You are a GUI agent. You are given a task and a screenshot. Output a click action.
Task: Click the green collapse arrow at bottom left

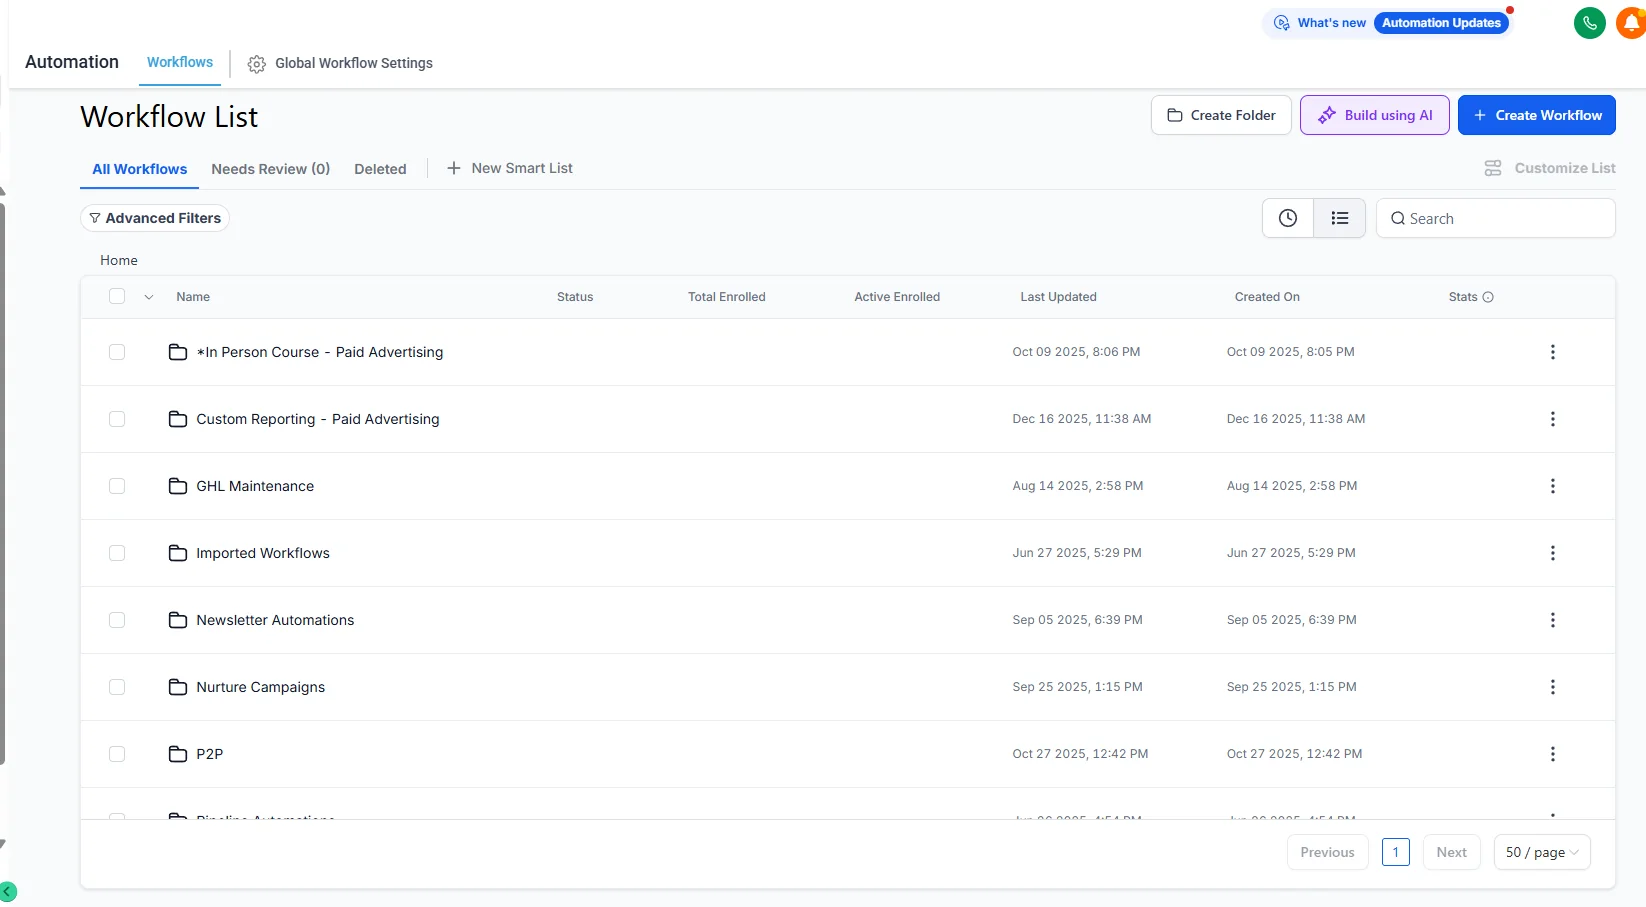[x=8, y=891]
